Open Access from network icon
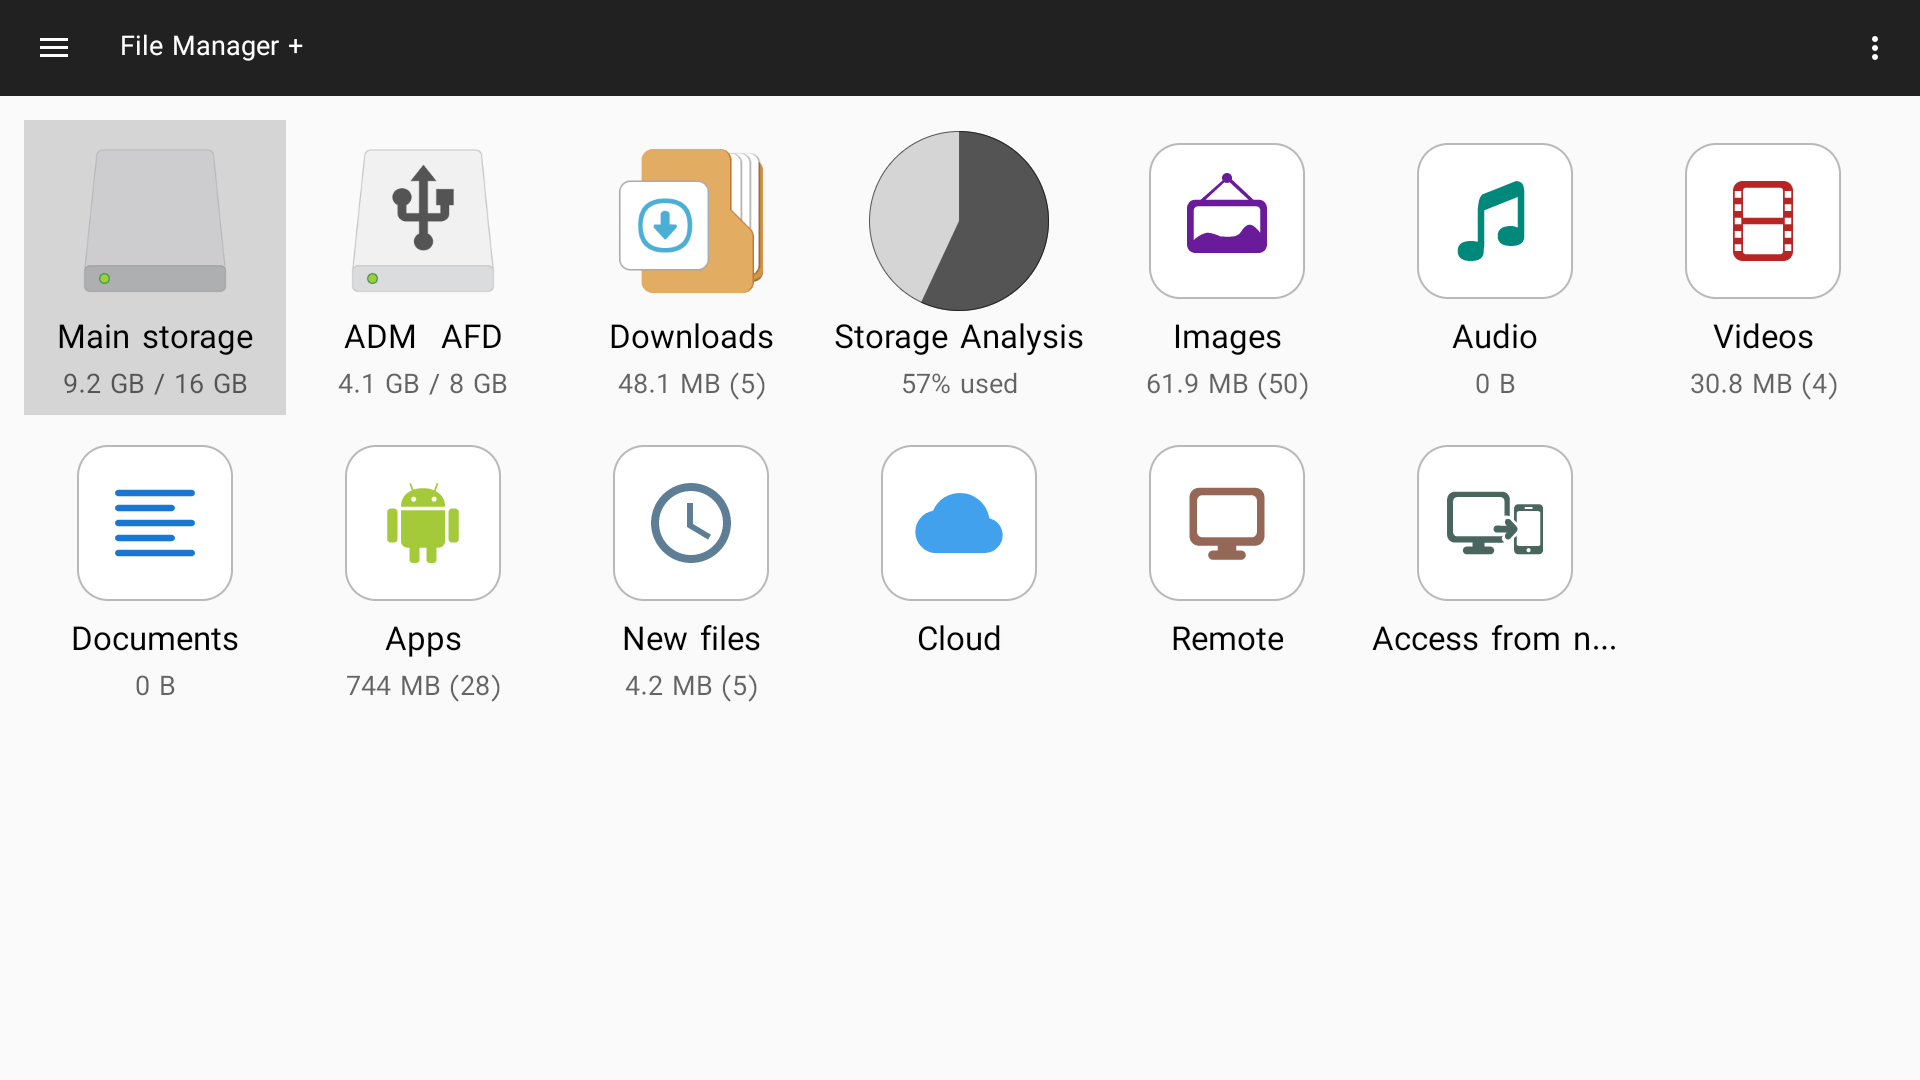1920x1080 pixels. 1494,522
